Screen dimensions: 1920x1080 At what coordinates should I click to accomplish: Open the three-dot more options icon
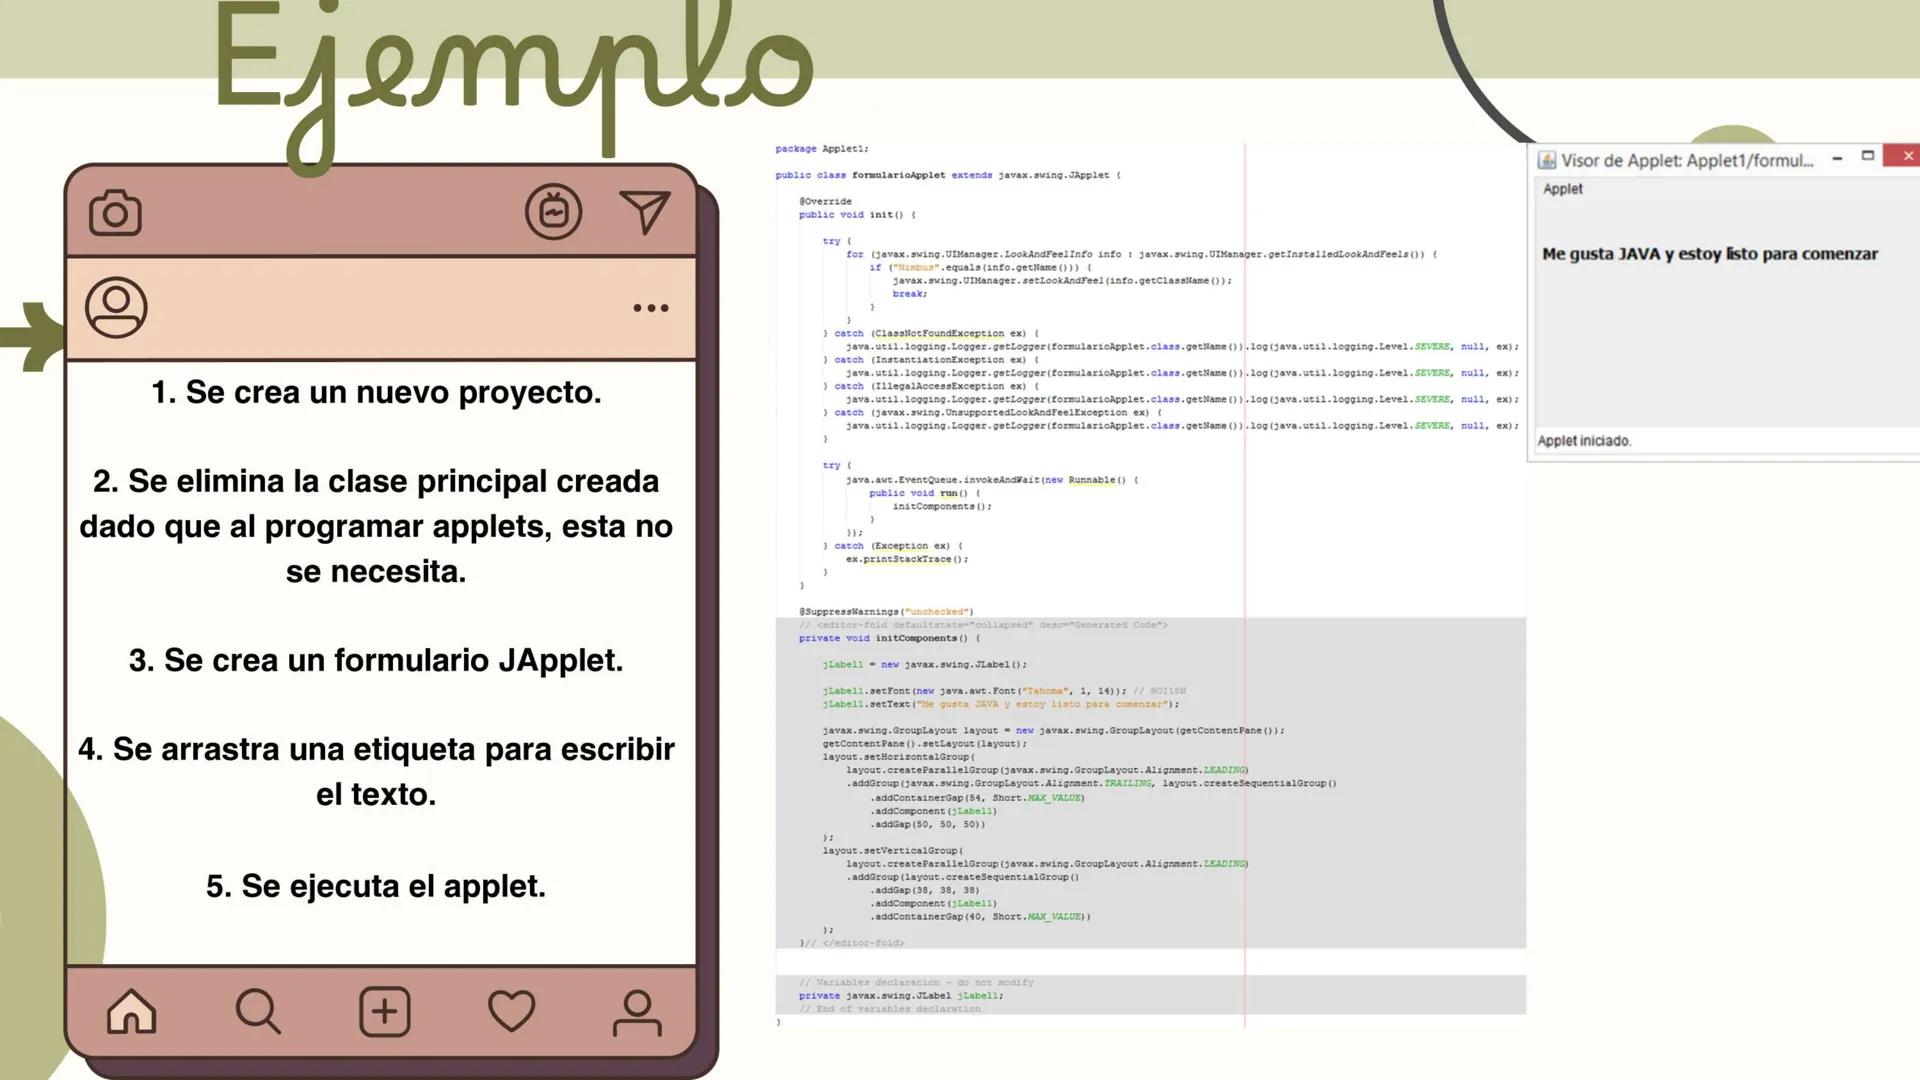pyautogui.click(x=651, y=308)
